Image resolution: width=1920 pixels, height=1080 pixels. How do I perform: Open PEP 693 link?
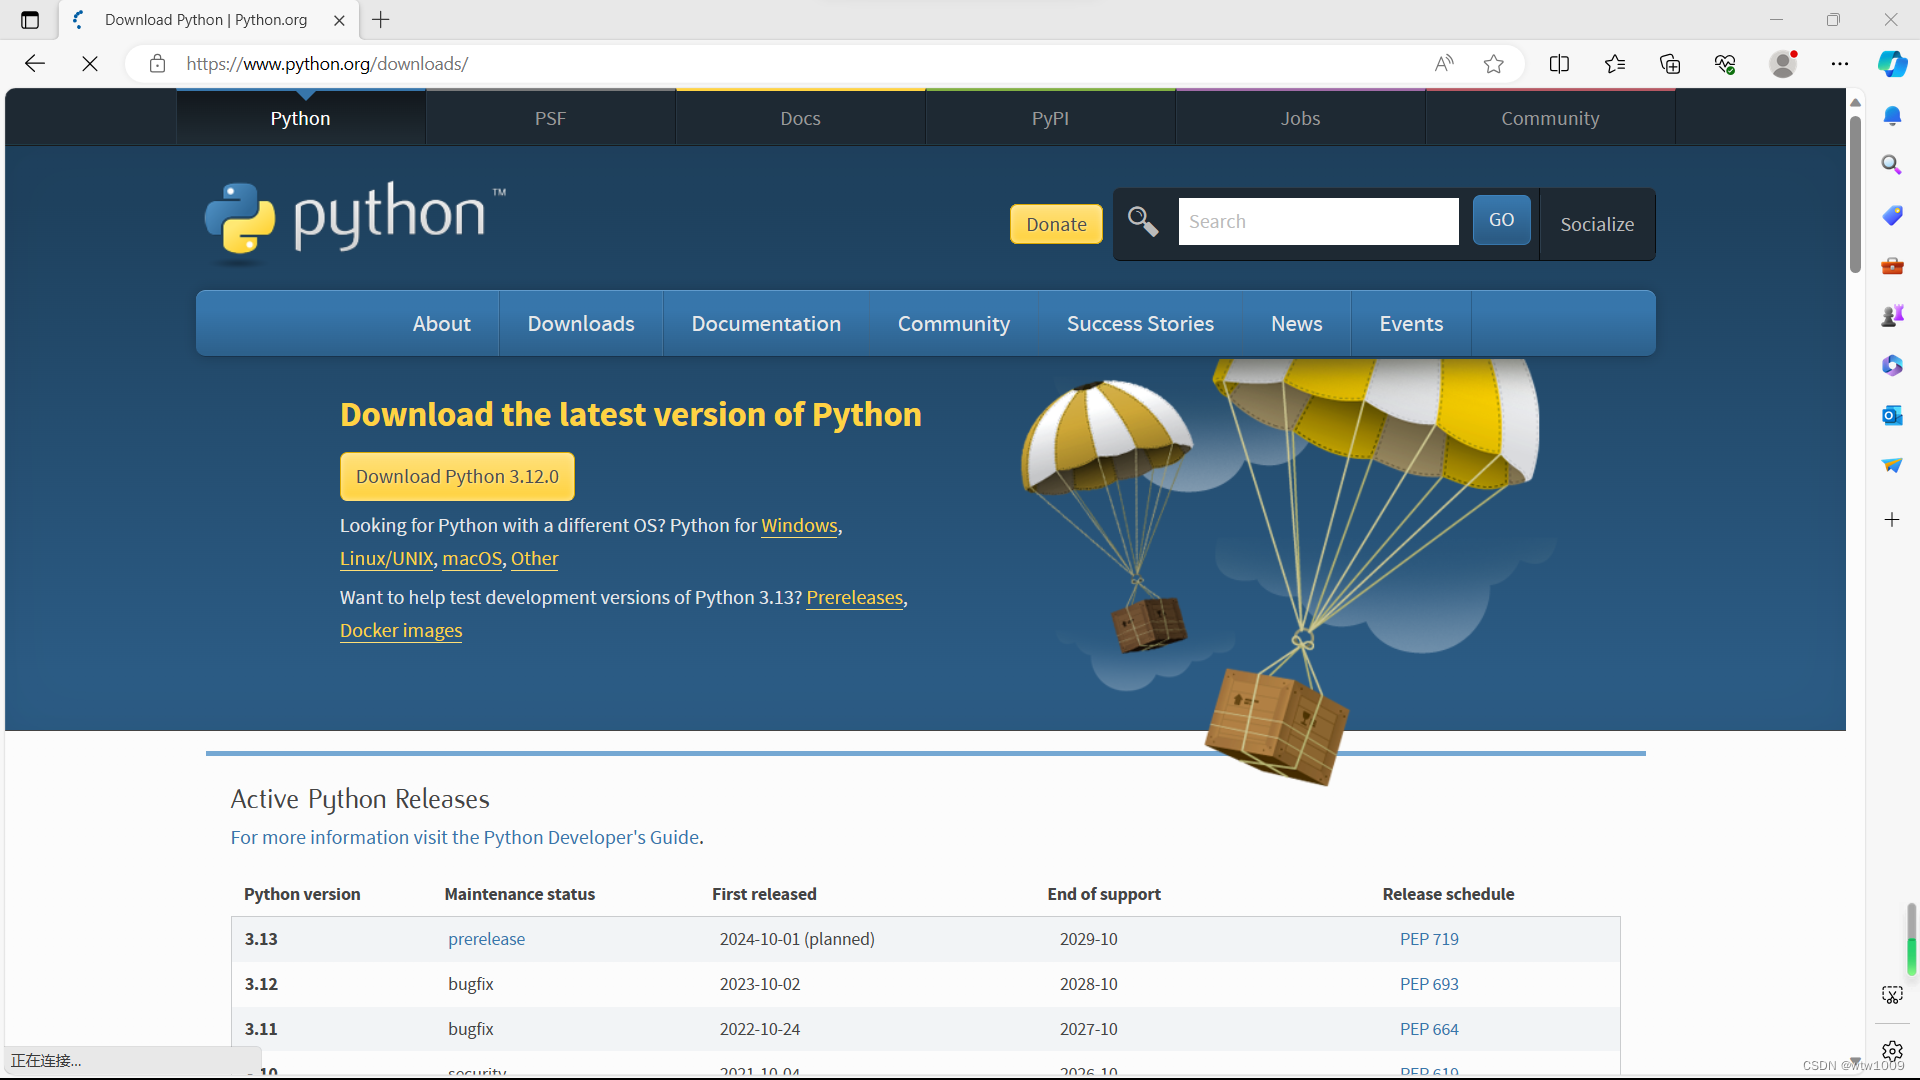(1429, 984)
